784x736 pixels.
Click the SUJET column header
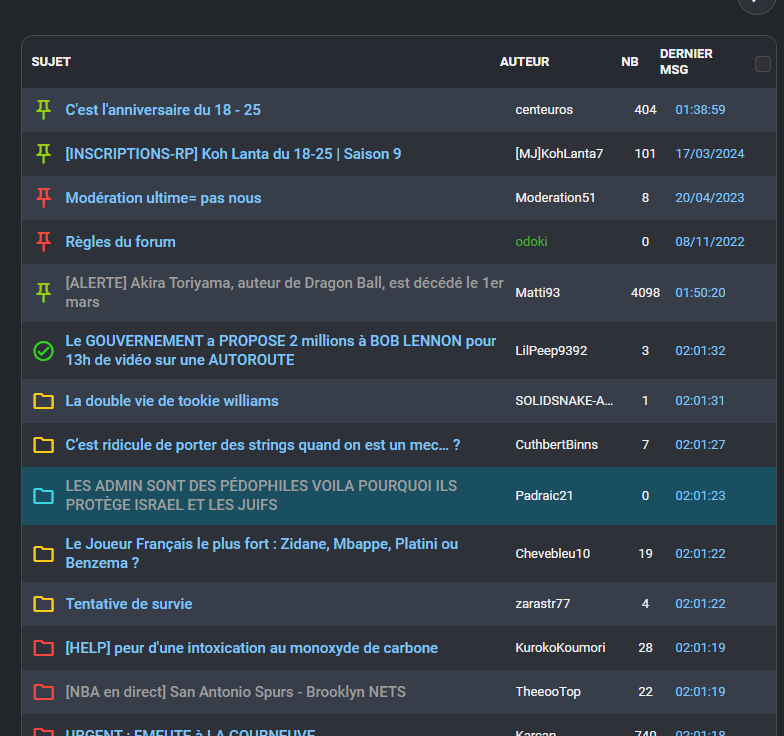point(51,62)
